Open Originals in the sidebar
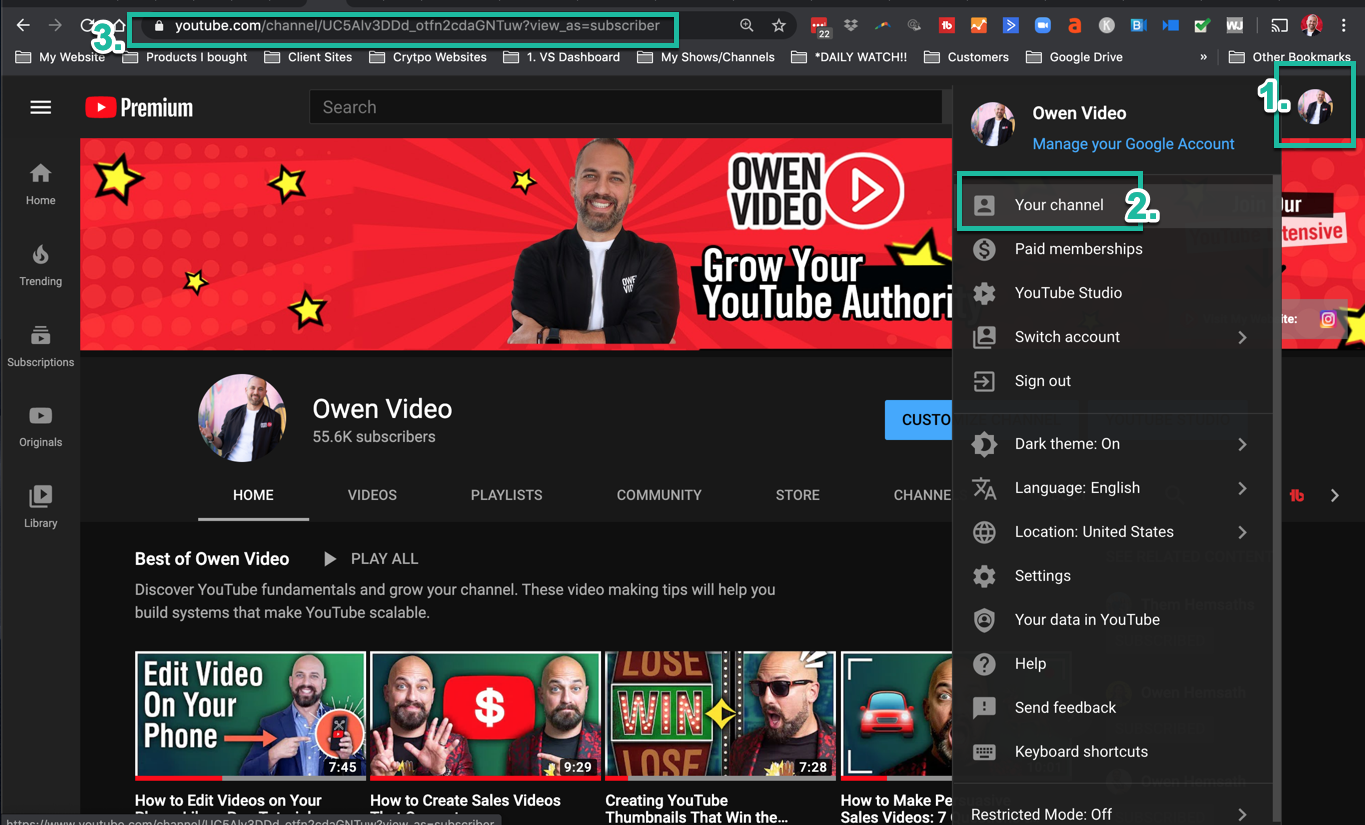 (x=40, y=427)
